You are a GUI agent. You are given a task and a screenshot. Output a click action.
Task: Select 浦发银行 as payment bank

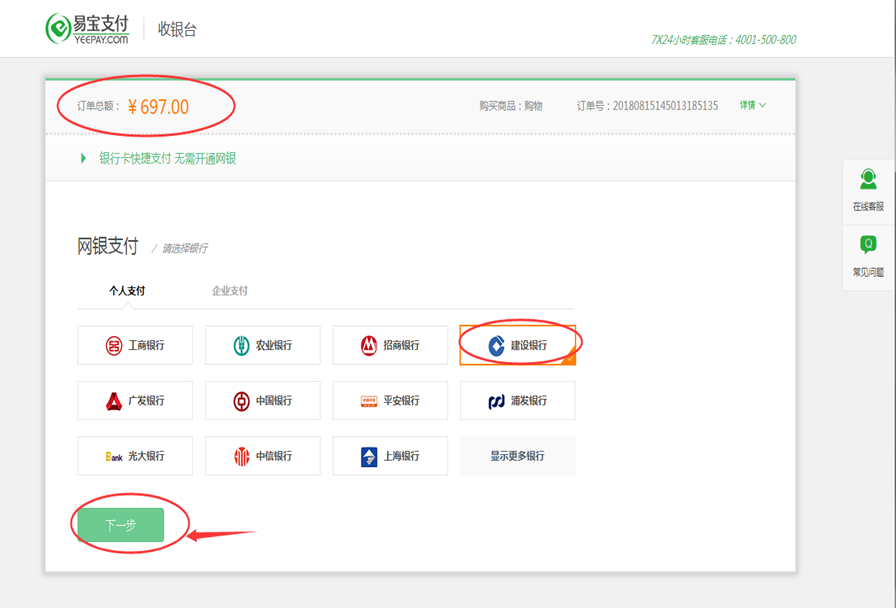pyautogui.click(x=517, y=400)
